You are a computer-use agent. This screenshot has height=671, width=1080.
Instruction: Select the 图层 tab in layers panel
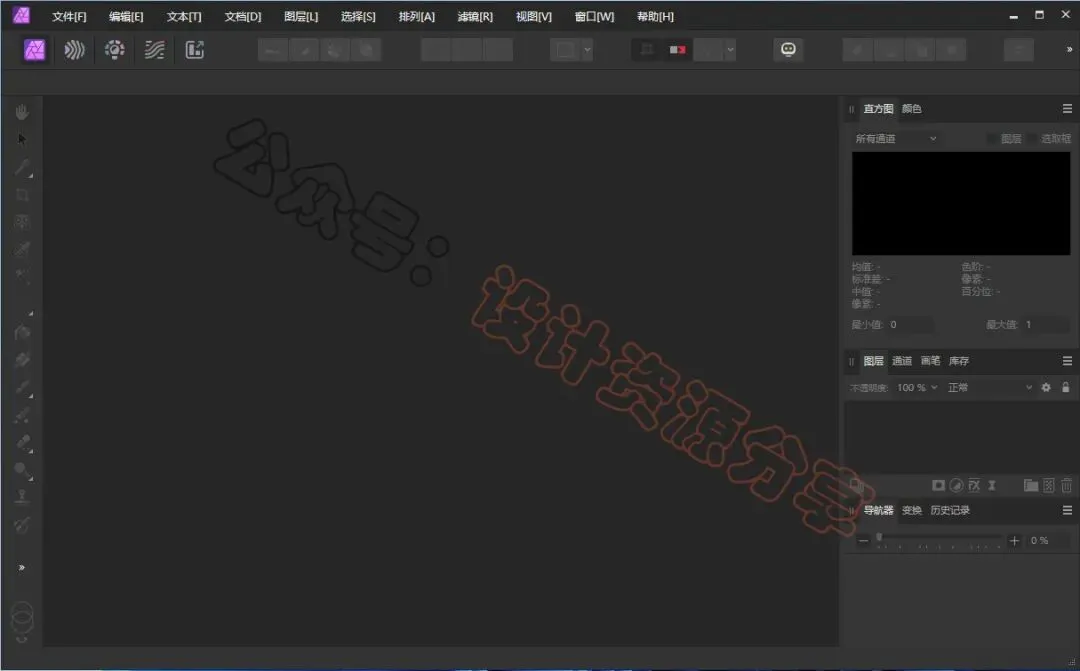tap(873, 361)
